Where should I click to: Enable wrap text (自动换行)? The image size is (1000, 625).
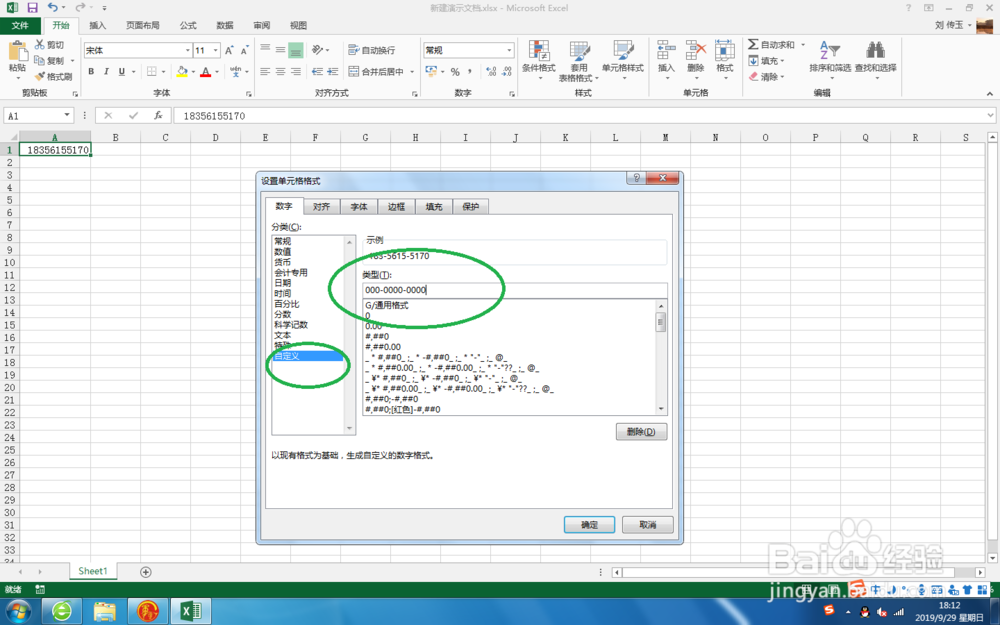click(375, 48)
